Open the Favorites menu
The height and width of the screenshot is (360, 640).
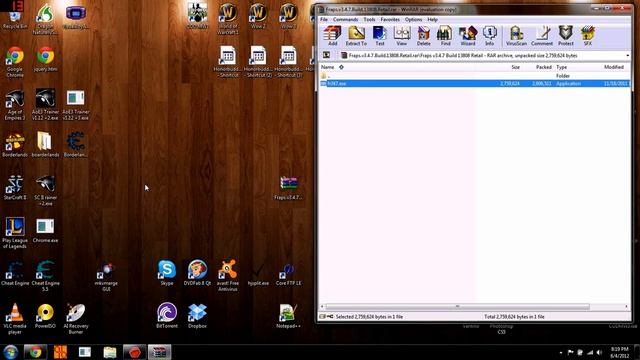coord(390,19)
